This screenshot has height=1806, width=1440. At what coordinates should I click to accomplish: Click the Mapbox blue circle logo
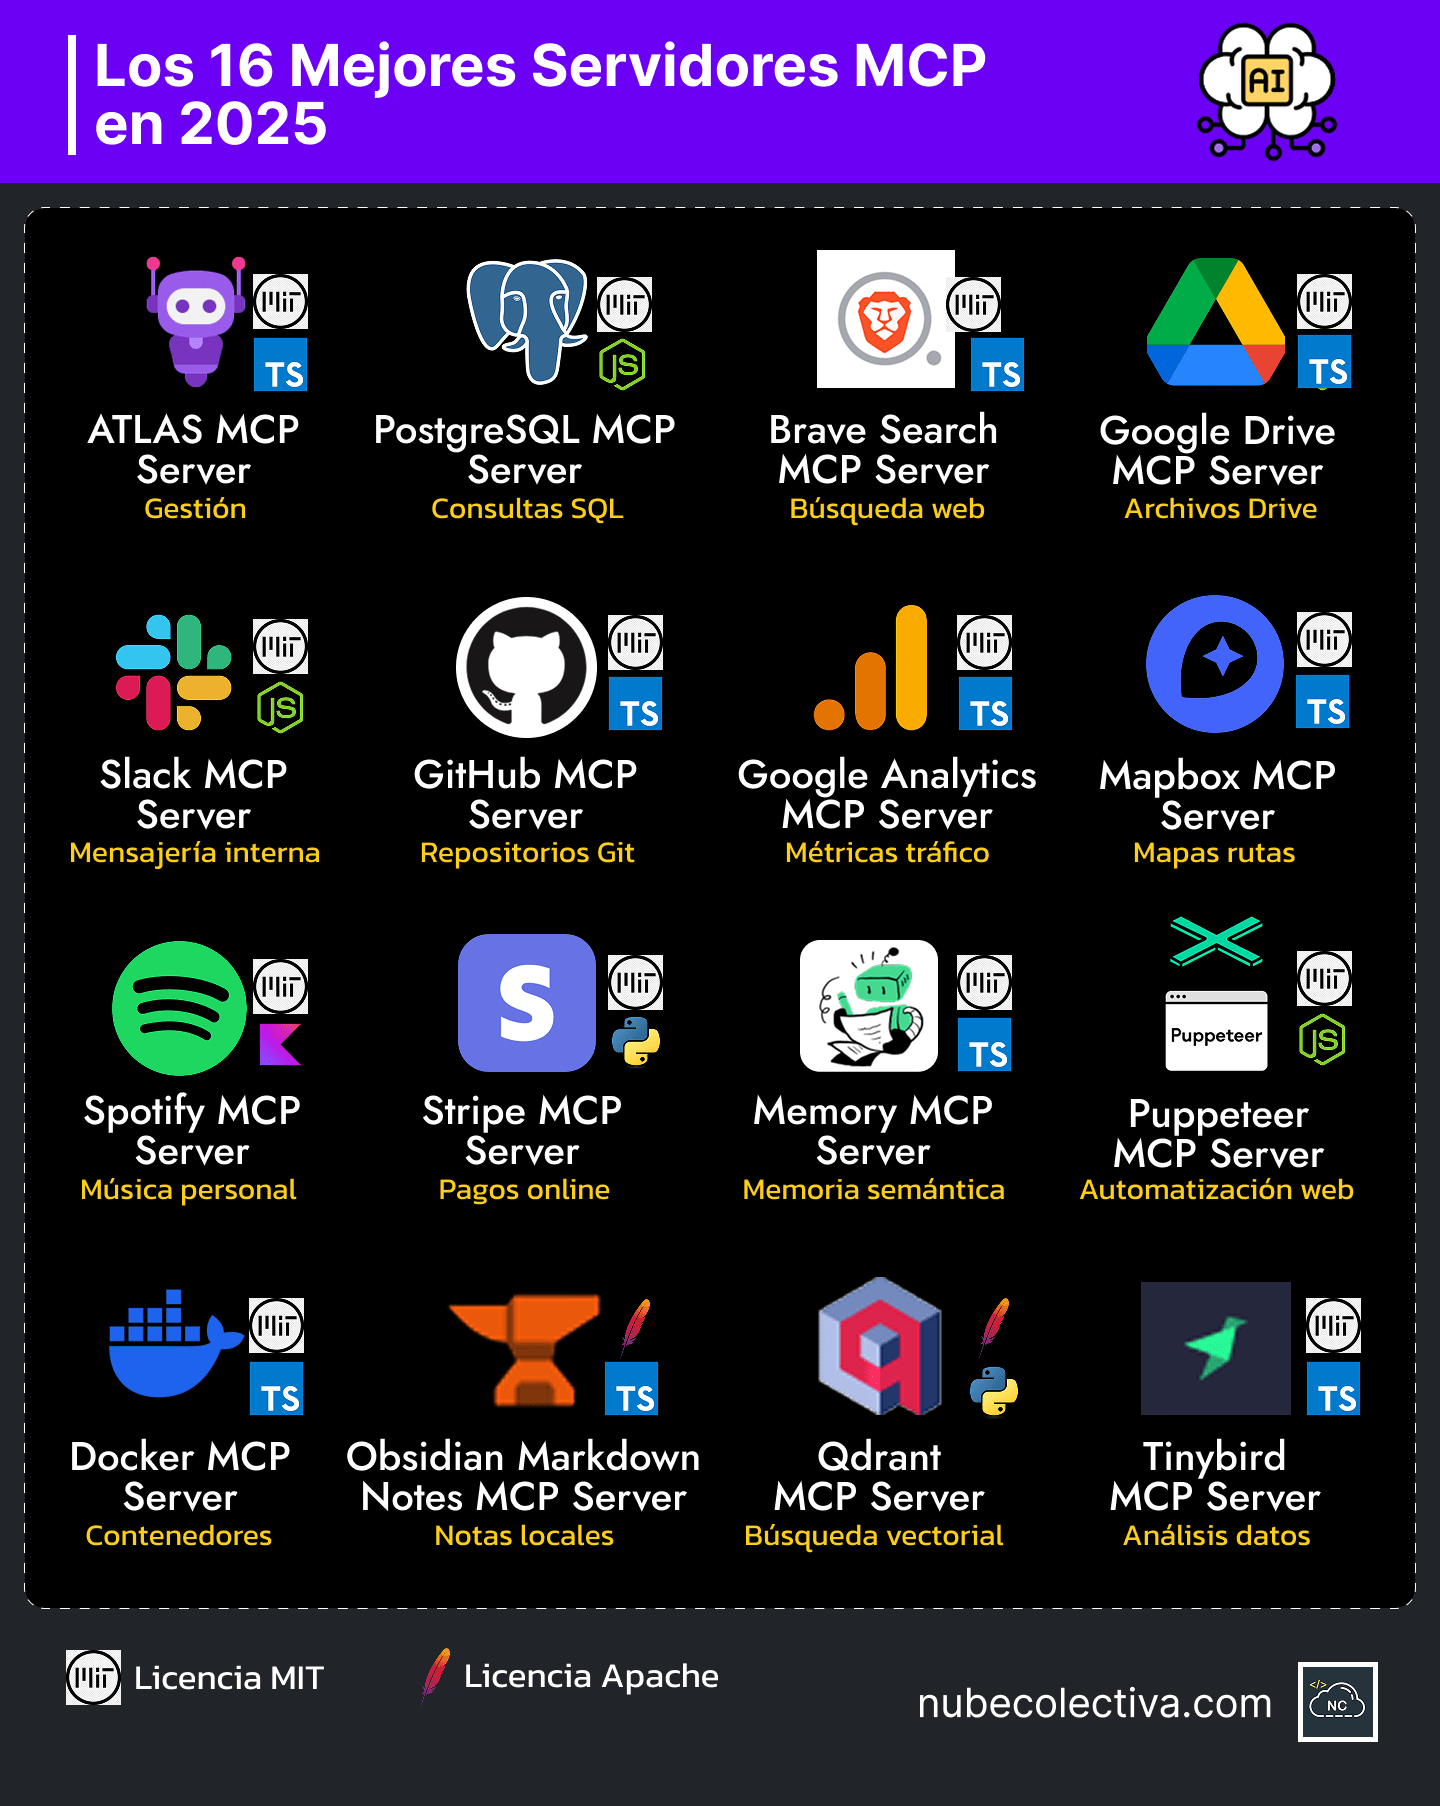point(1215,664)
